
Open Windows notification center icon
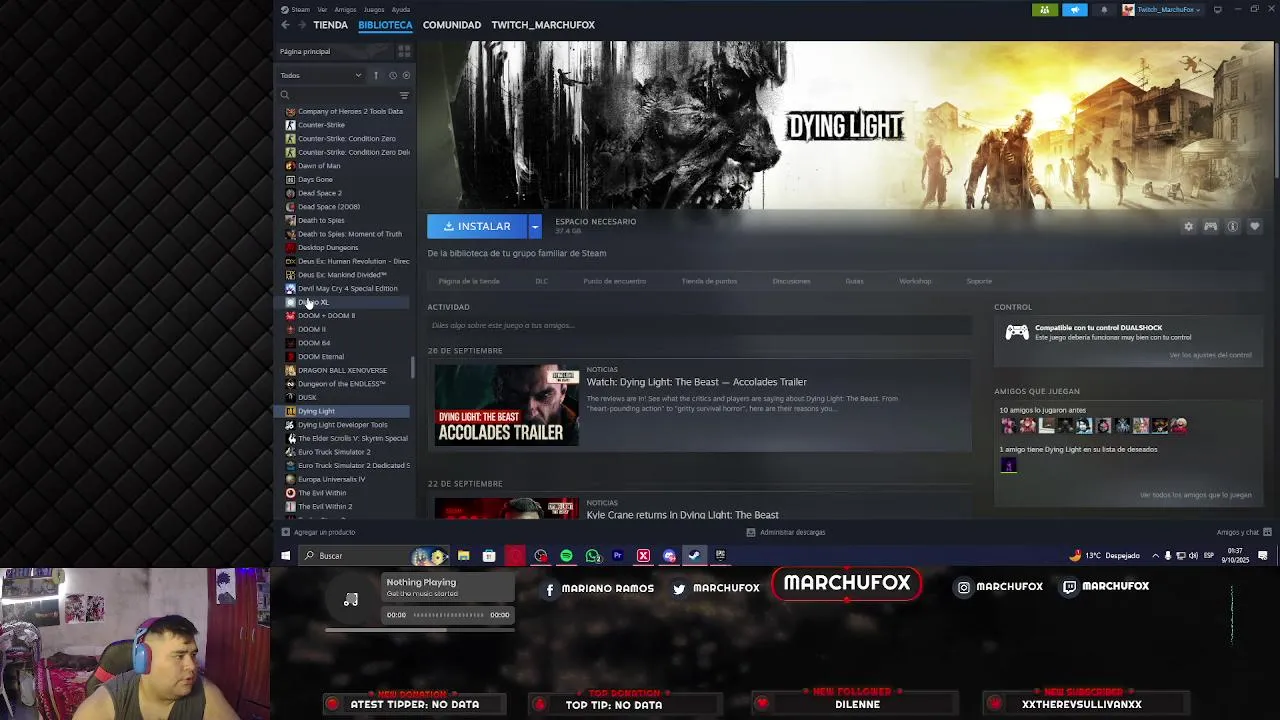pos(1263,556)
